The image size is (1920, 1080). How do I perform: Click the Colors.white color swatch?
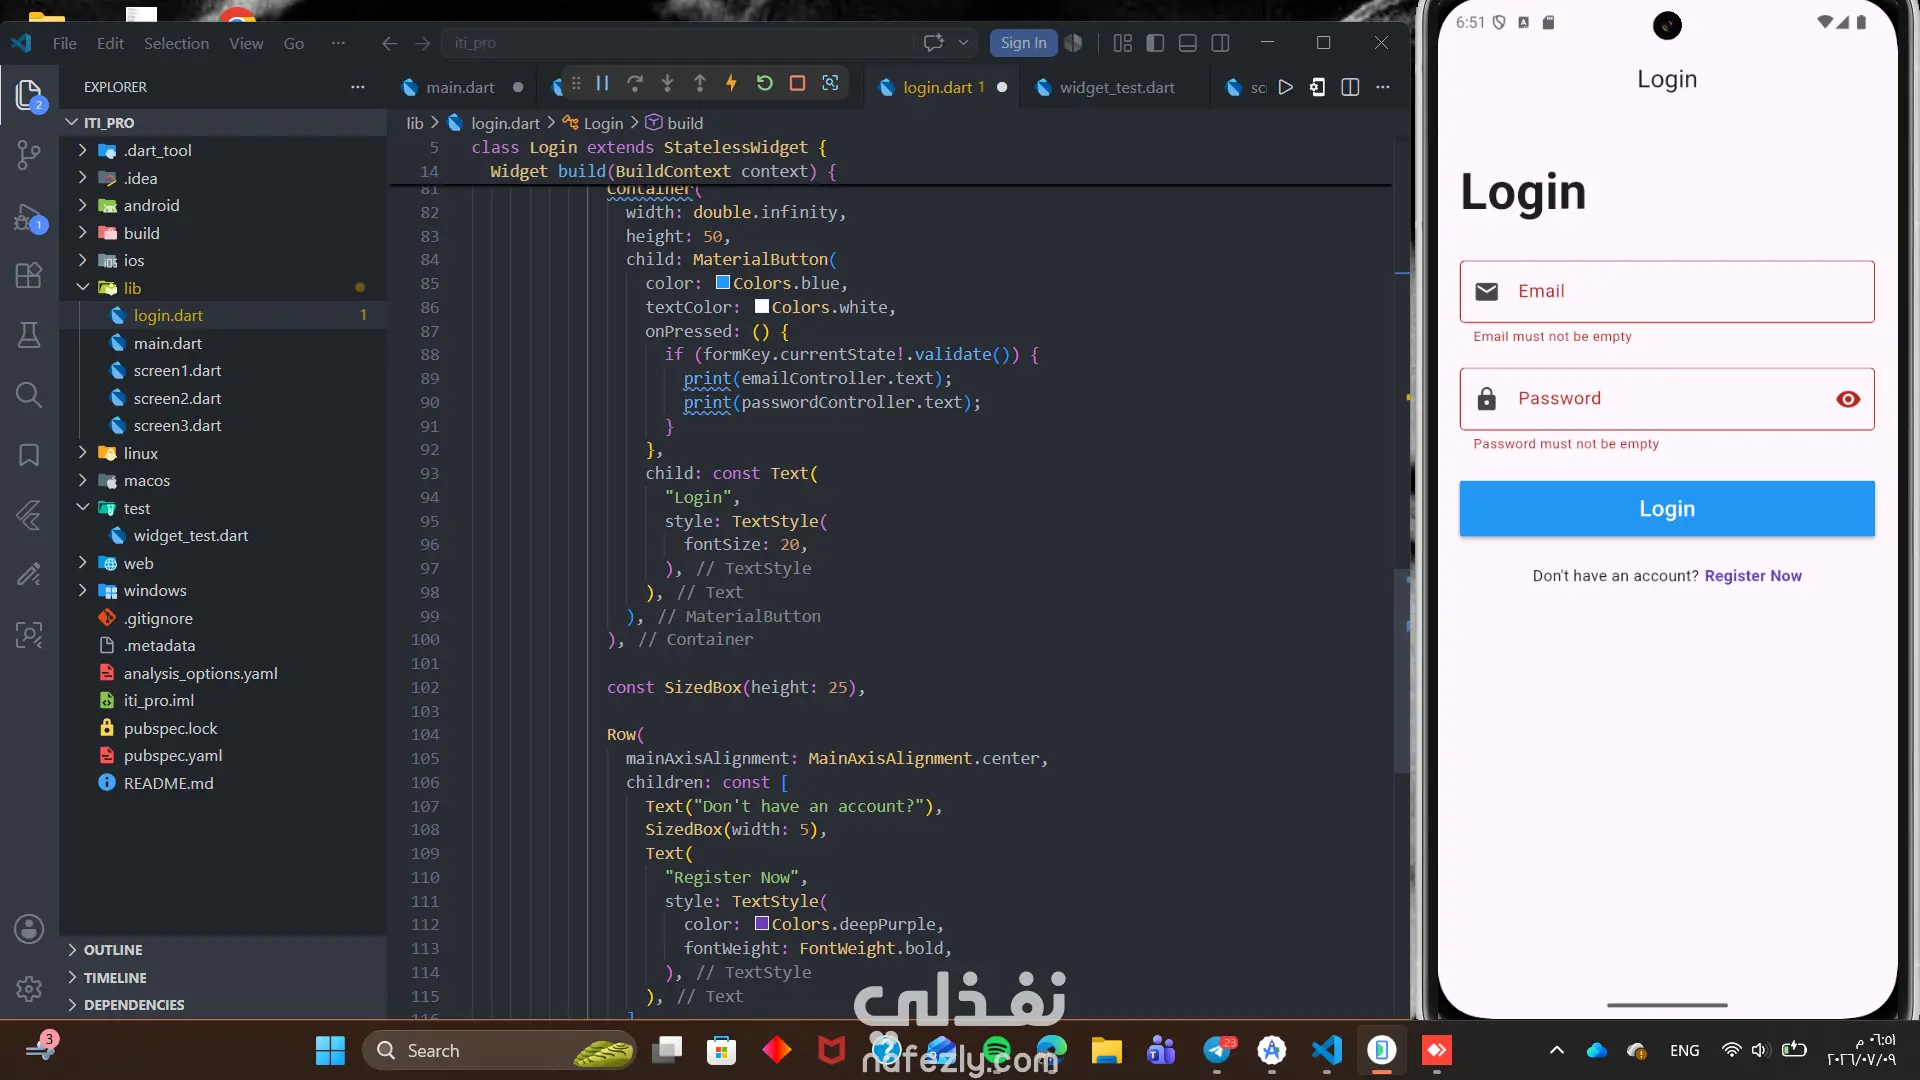point(762,307)
